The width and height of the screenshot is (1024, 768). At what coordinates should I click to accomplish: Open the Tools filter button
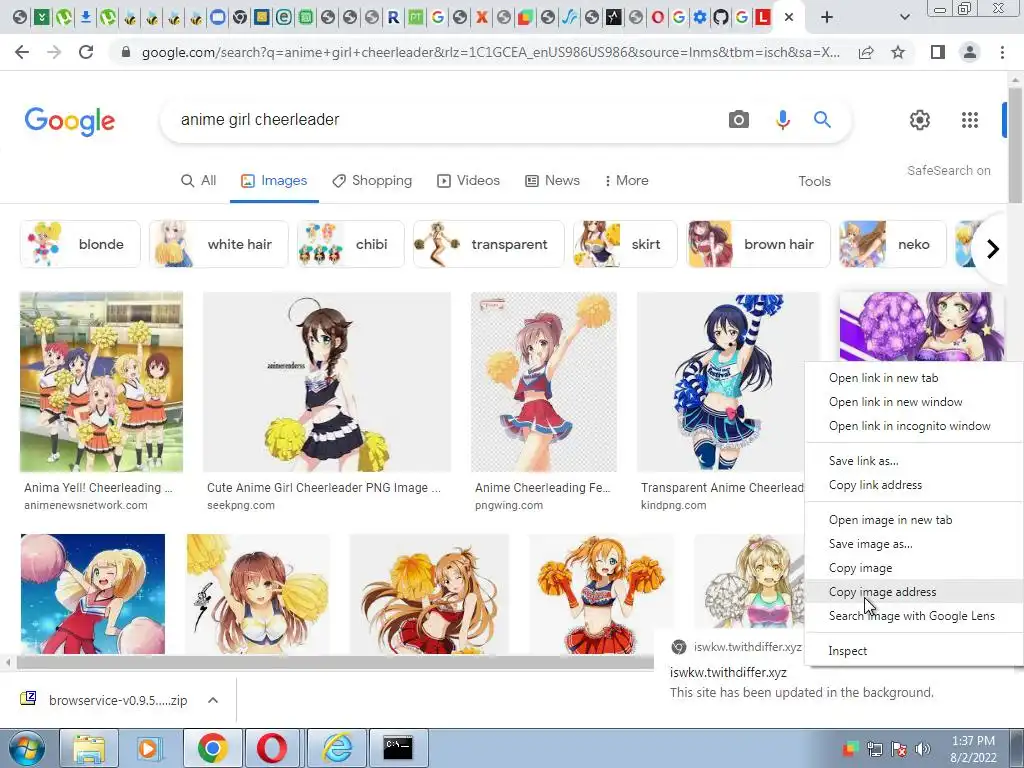pyautogui.click(x=814, y=181)
